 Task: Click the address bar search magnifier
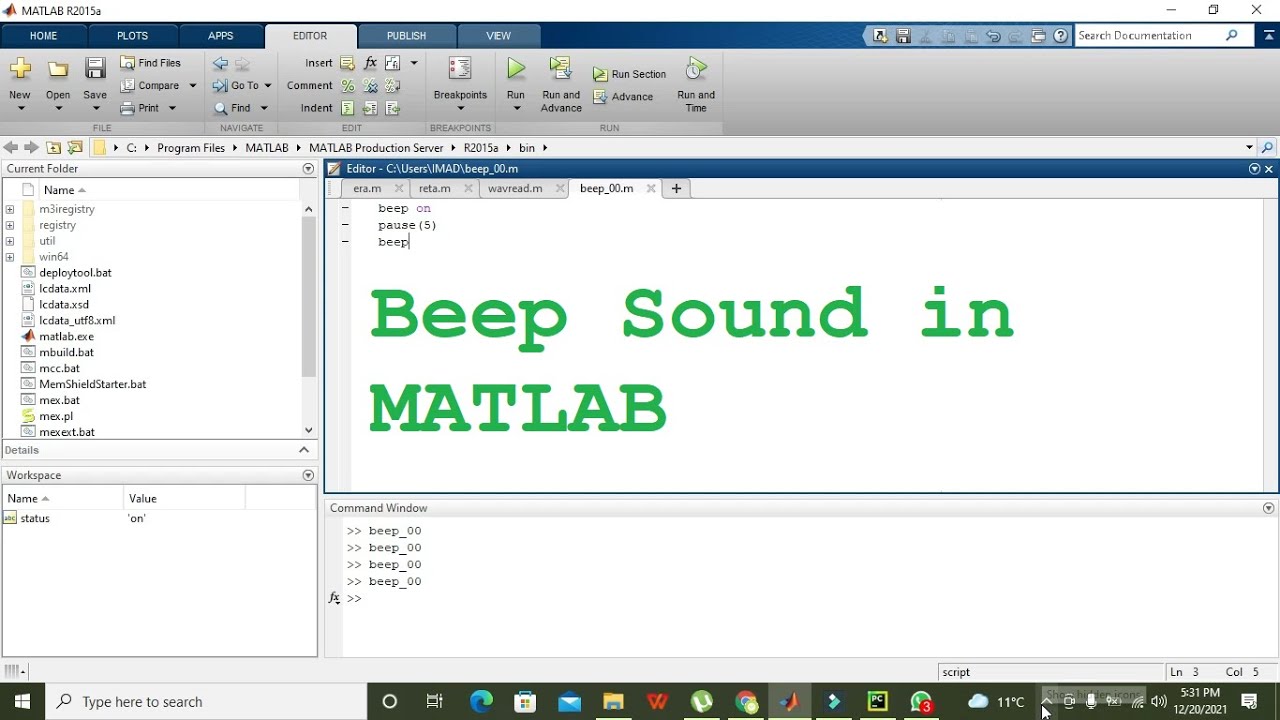tap(1267, 147)
